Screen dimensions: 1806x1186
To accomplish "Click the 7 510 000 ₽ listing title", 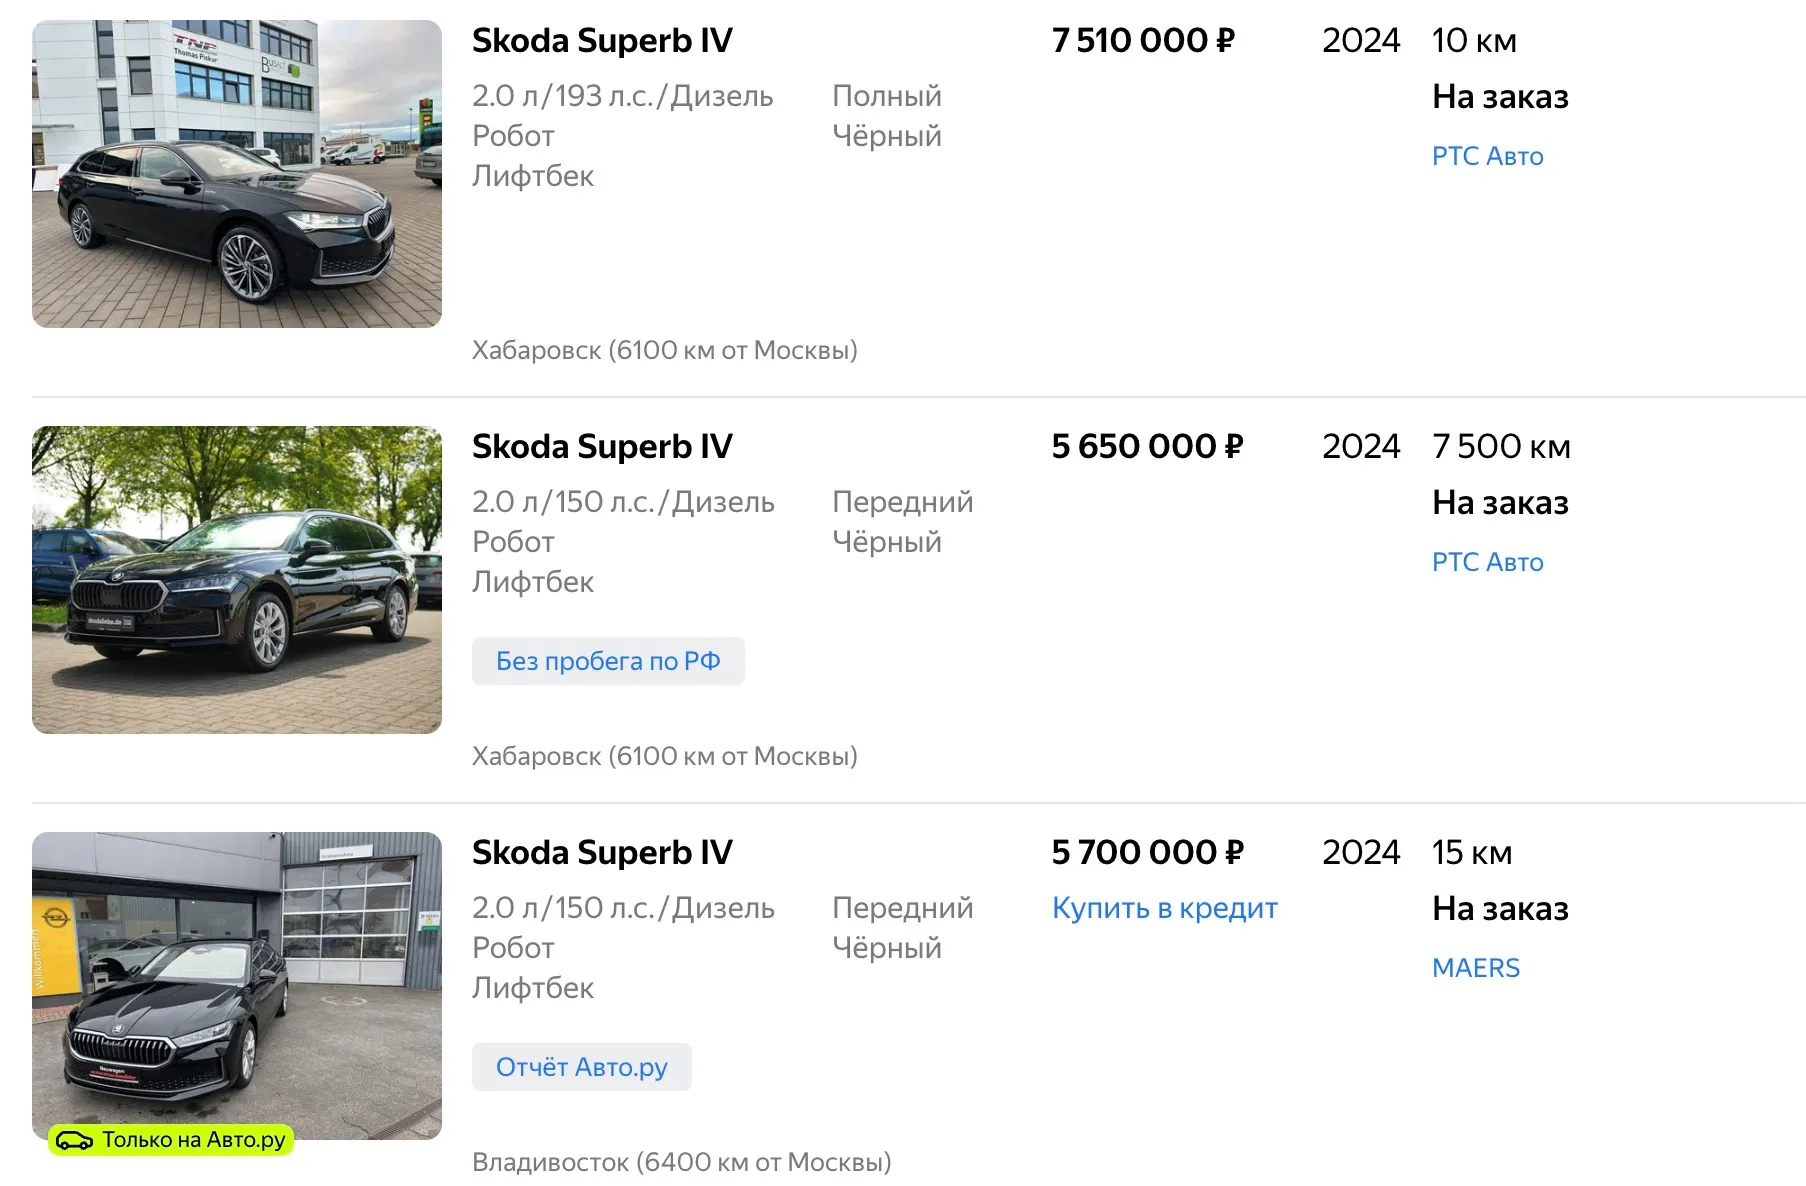I will pos(602,41).
